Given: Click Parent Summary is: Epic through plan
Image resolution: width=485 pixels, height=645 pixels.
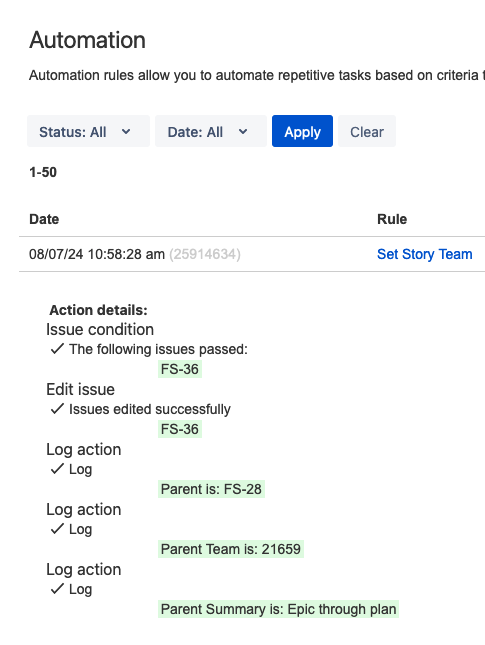Looking at the screenshot, I should click(x=278, y=609).
